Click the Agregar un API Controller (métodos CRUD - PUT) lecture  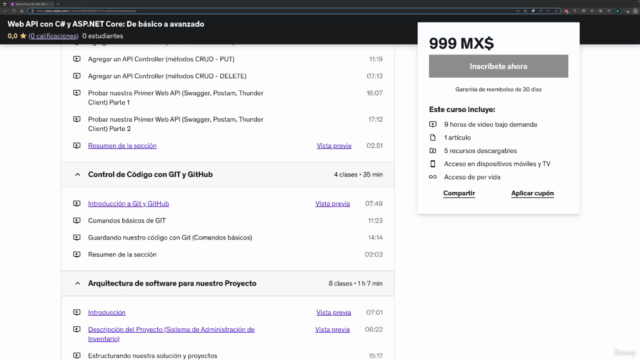click(x=161, y=59)
